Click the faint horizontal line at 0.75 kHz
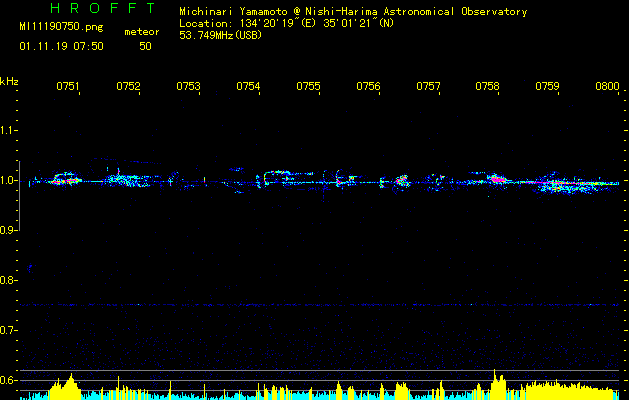629x400 pixels. (319, 305)
